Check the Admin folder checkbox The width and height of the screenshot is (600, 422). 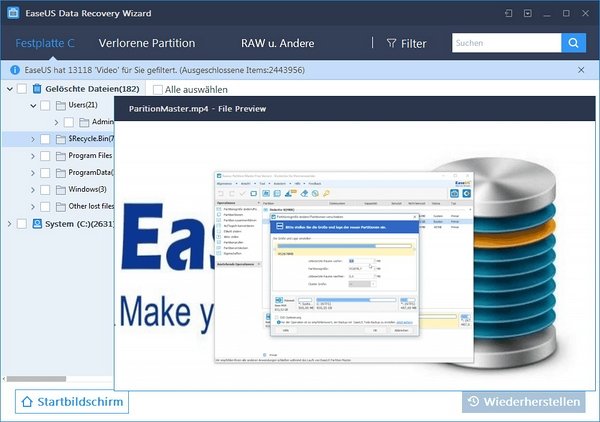click(68, 122)
